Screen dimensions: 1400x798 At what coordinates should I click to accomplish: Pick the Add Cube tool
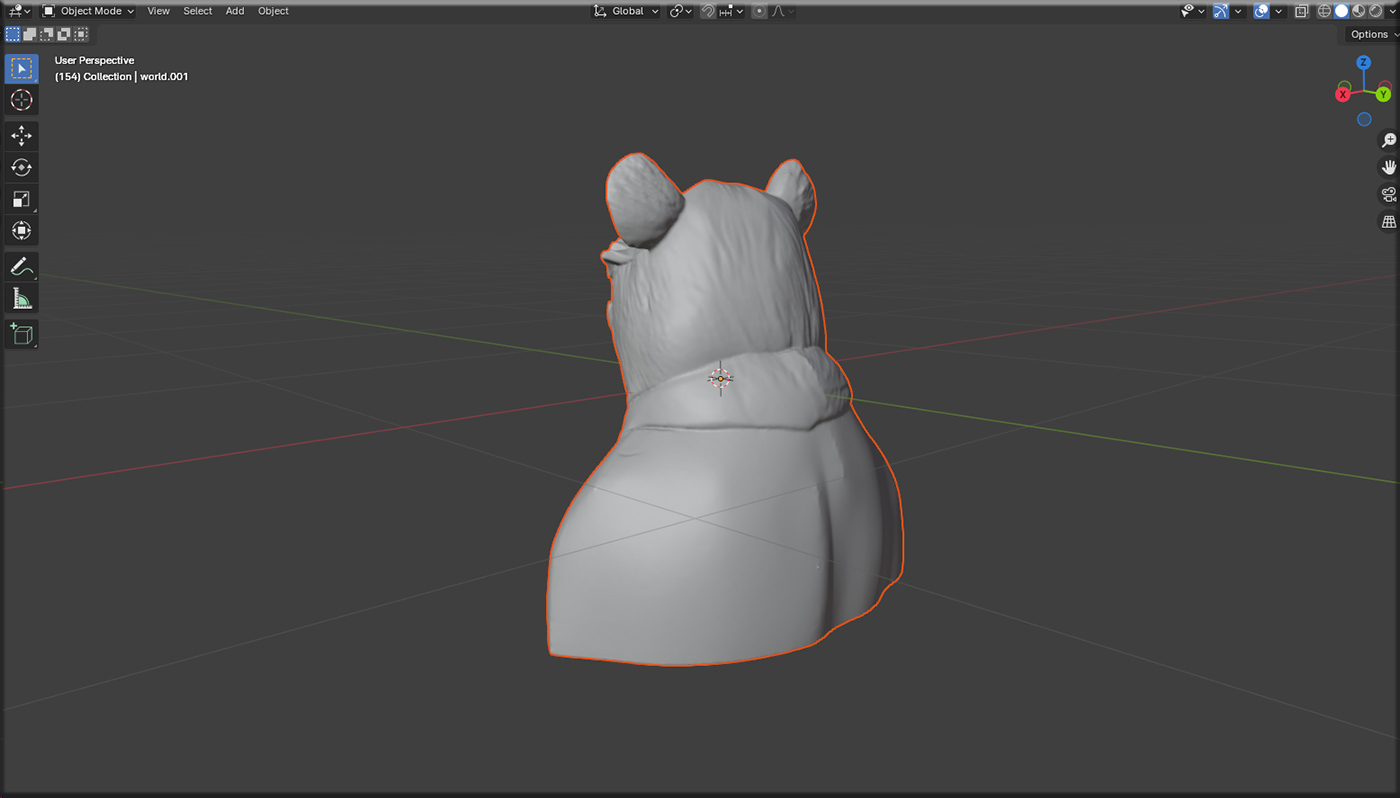pyautogui.click(x=21, y=334)
